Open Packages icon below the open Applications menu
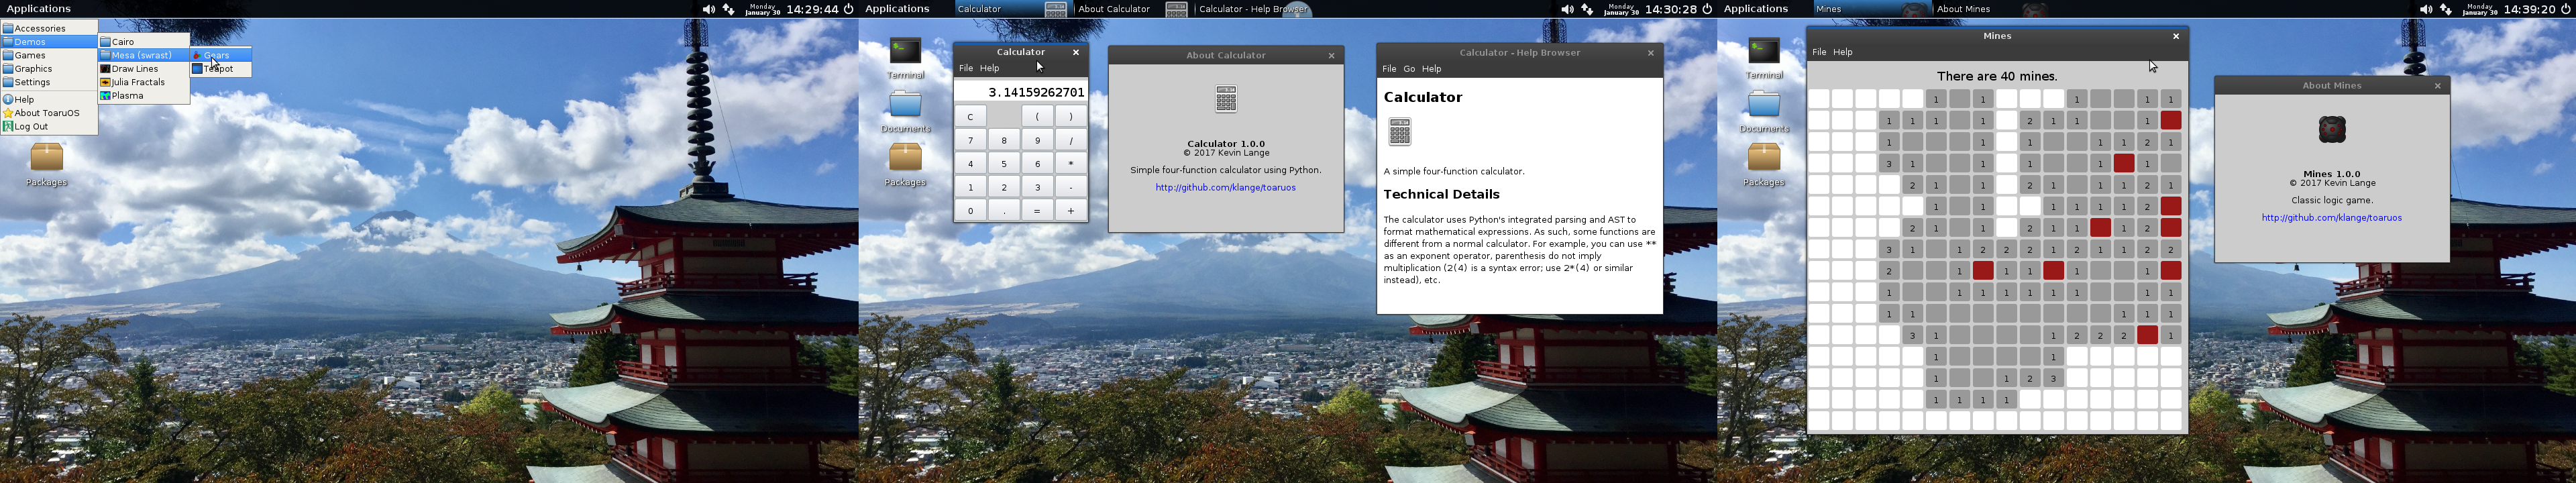 coord(47,165)
